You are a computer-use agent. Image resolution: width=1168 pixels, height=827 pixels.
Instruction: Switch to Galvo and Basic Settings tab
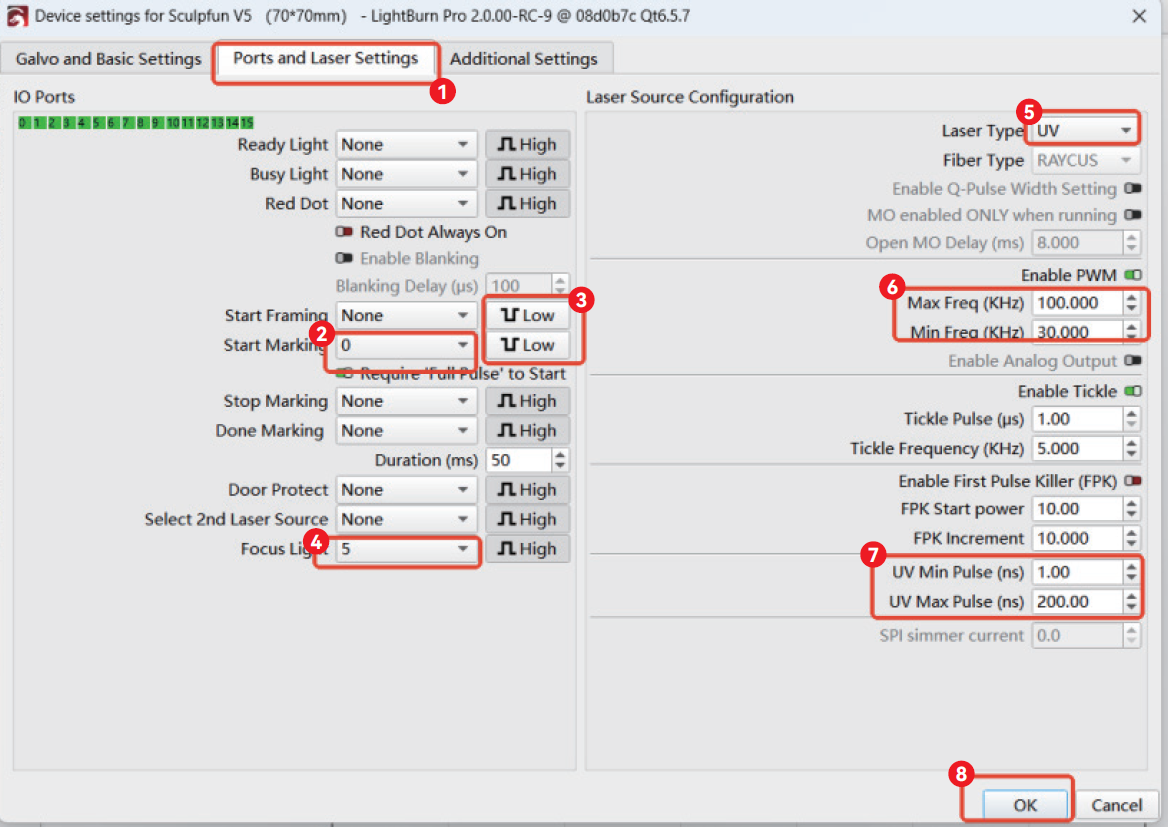coord(108,59)
